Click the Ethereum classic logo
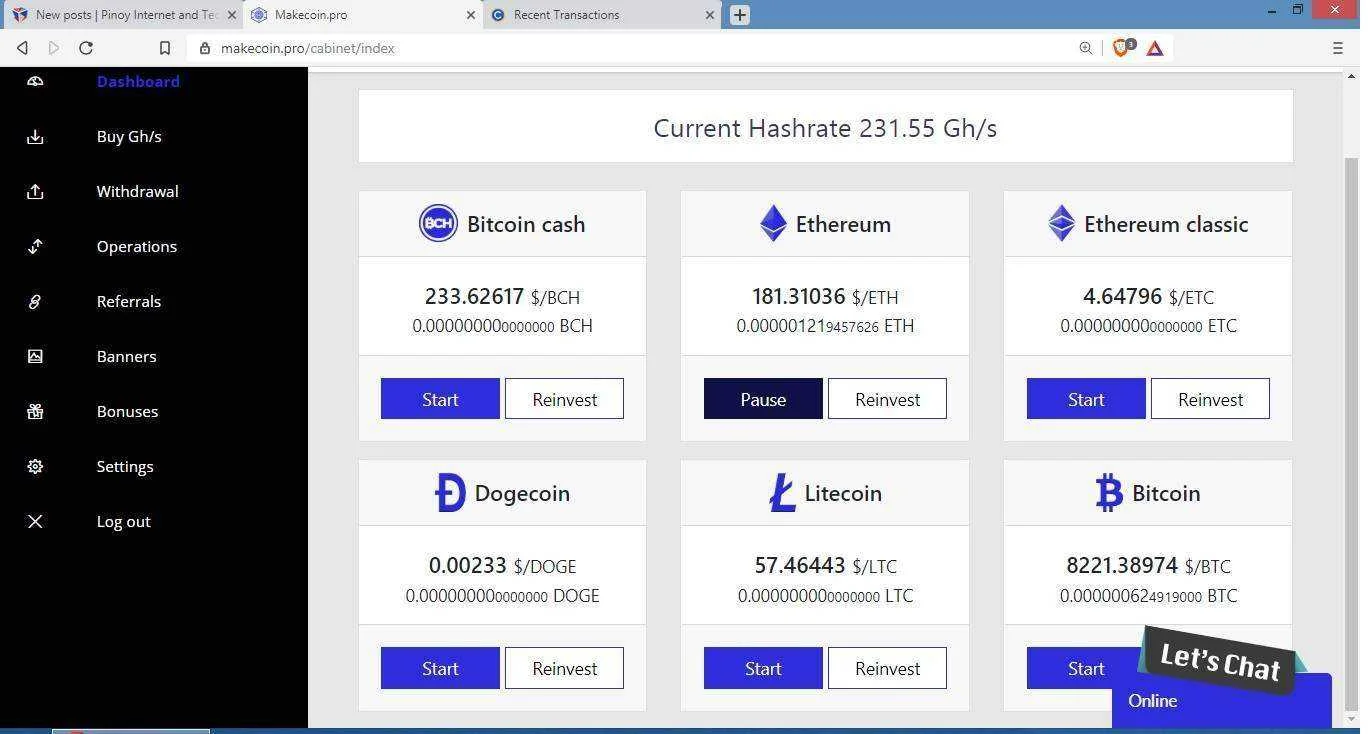 pyautogui.click(x=1061, y=223)
